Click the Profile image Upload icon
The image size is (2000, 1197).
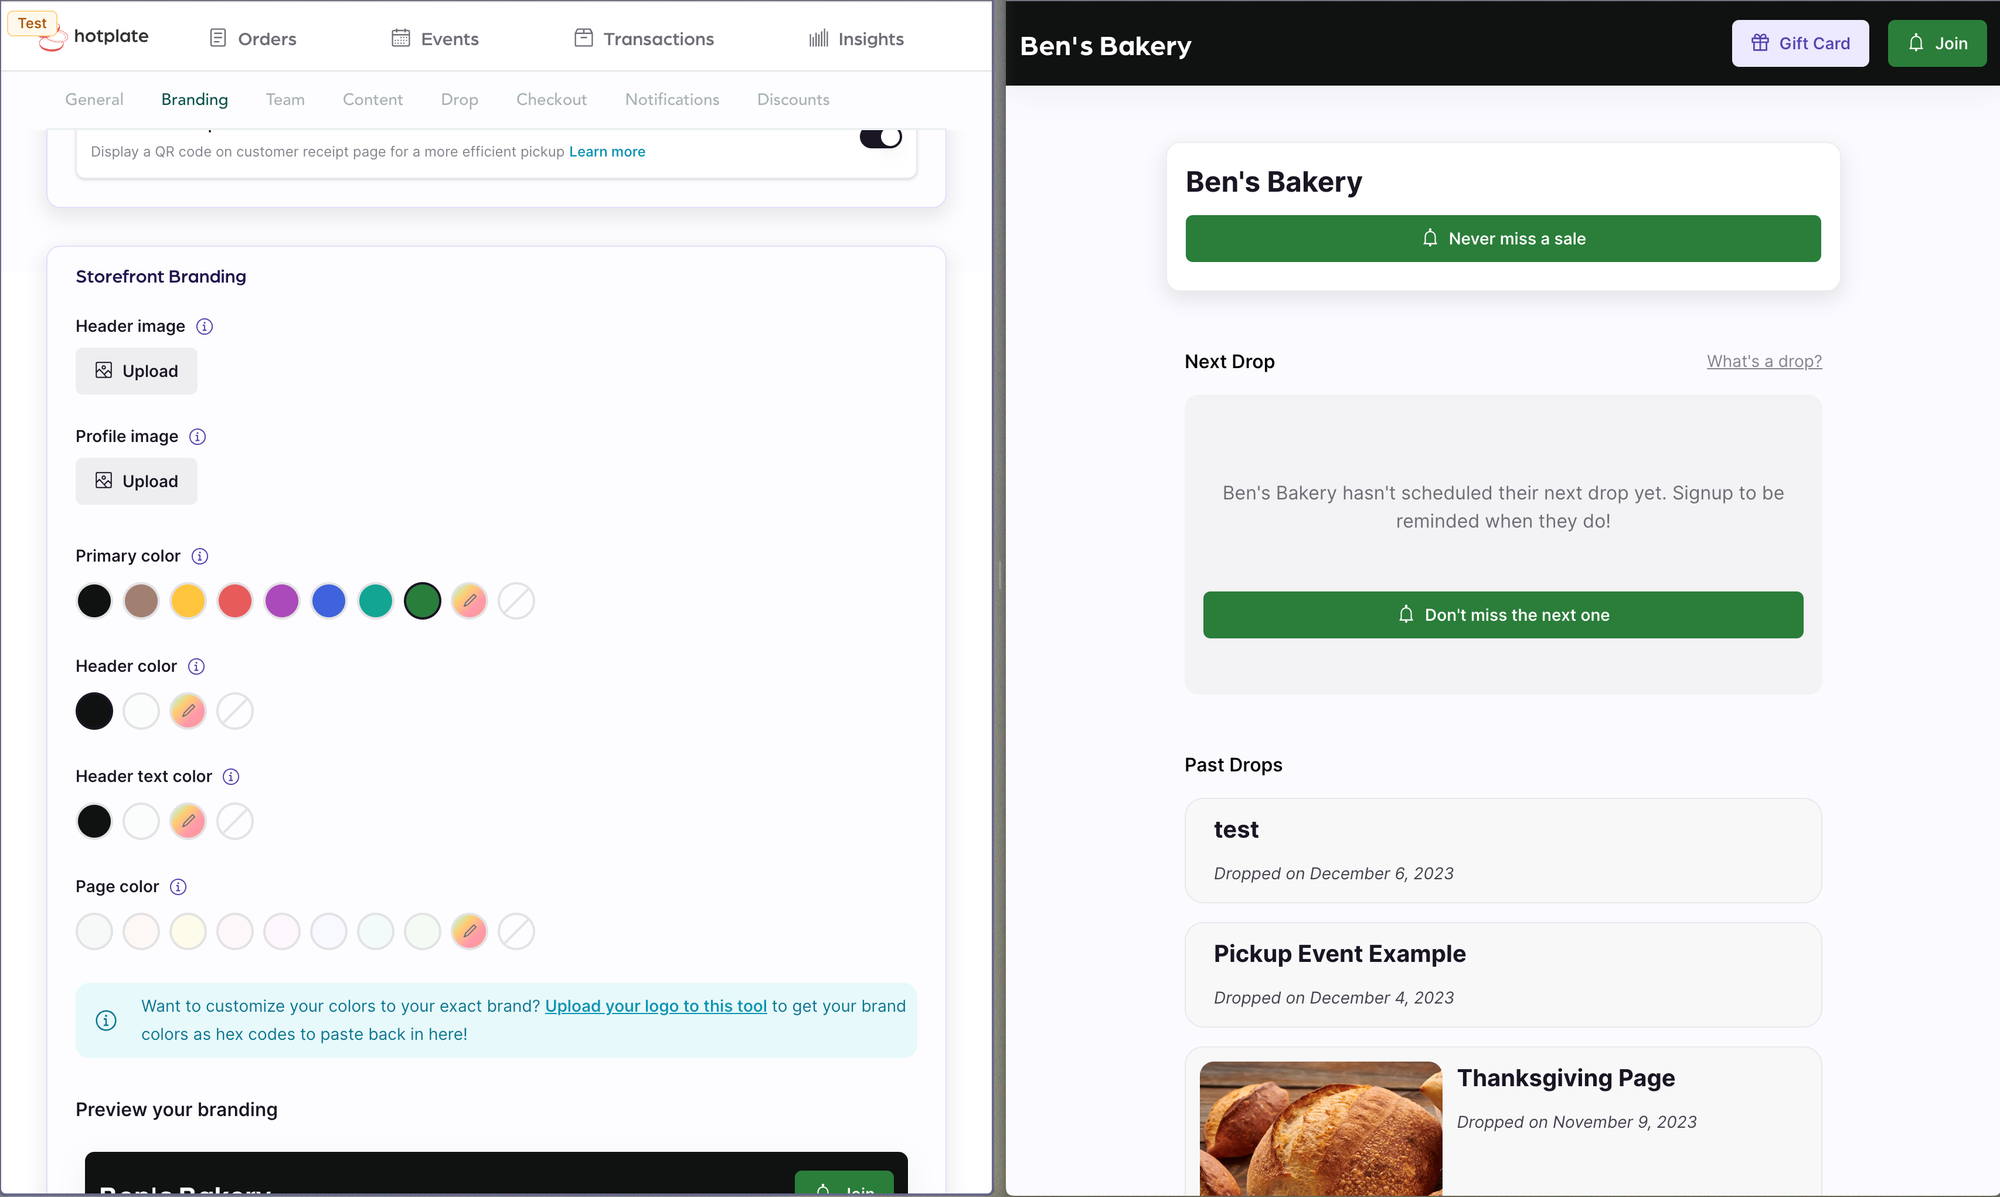click(x=104, y=480)
